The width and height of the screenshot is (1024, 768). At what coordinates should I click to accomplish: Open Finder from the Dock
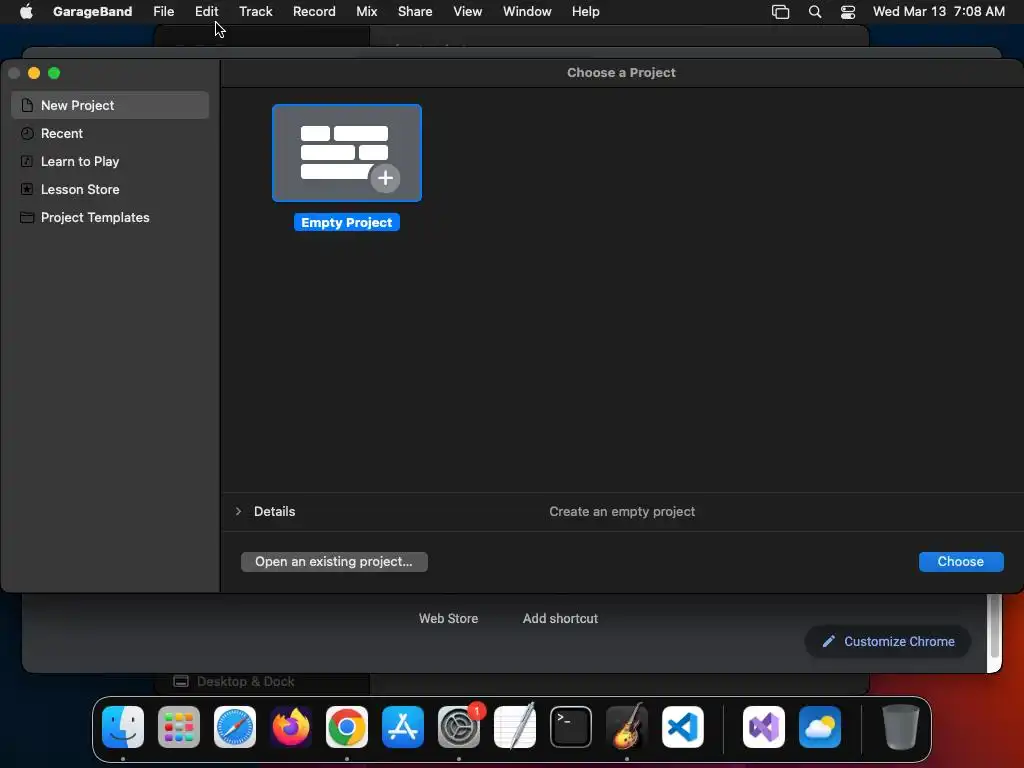coord(123,727)
